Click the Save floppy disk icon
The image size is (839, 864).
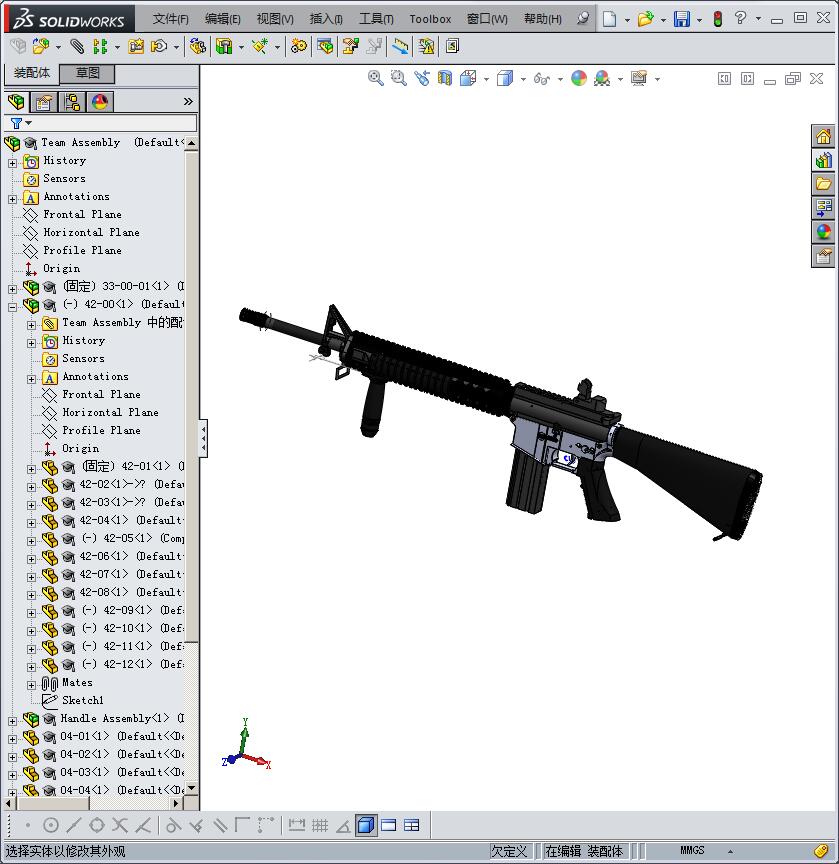click(682, 19)
